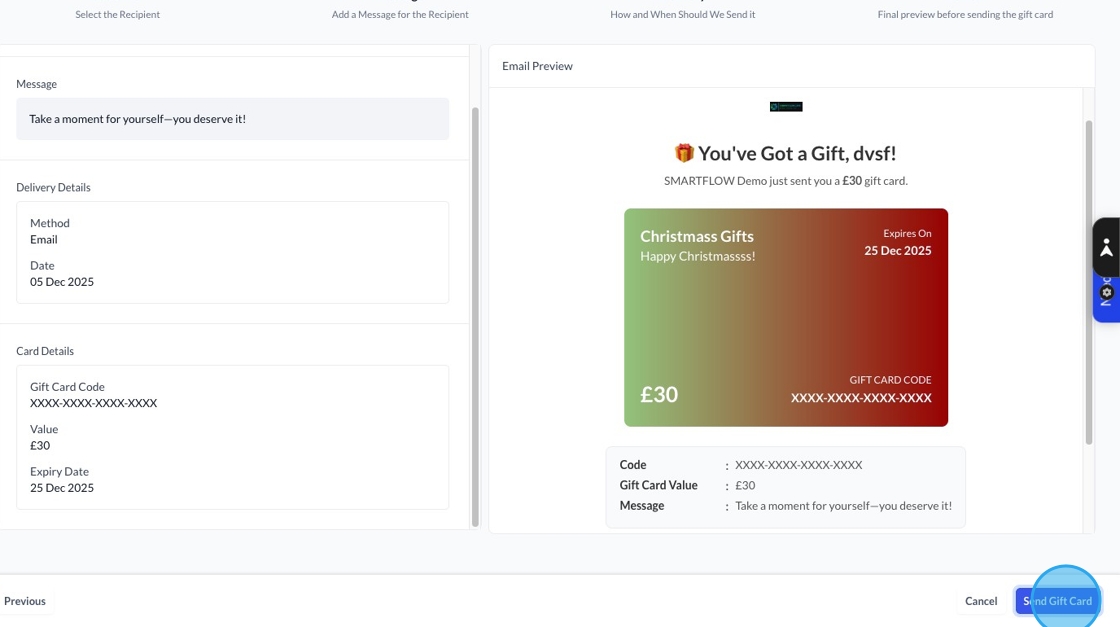The image size is (1120, 627).
Task: Select the 'Final preview' step
Action: 965,14
